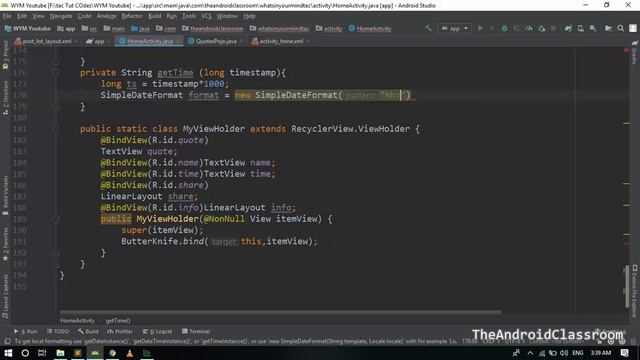Open Project Structure folder icon
This screenshot has width=640, height=360.
pos(608,28)
